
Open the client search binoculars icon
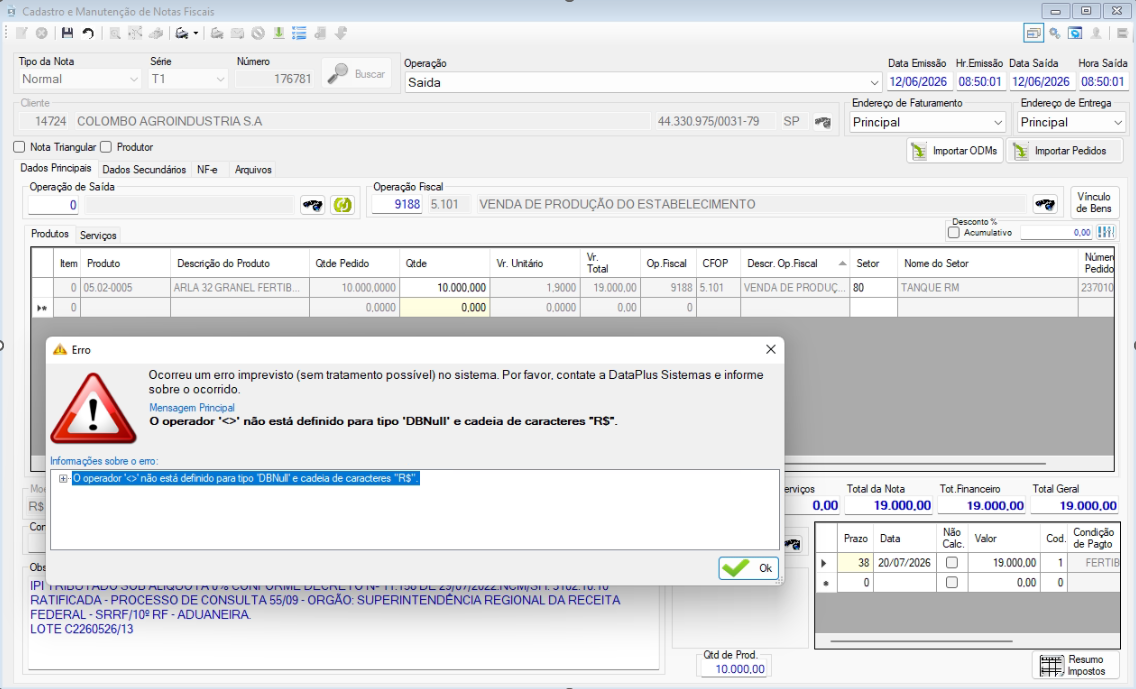(822, 122)
